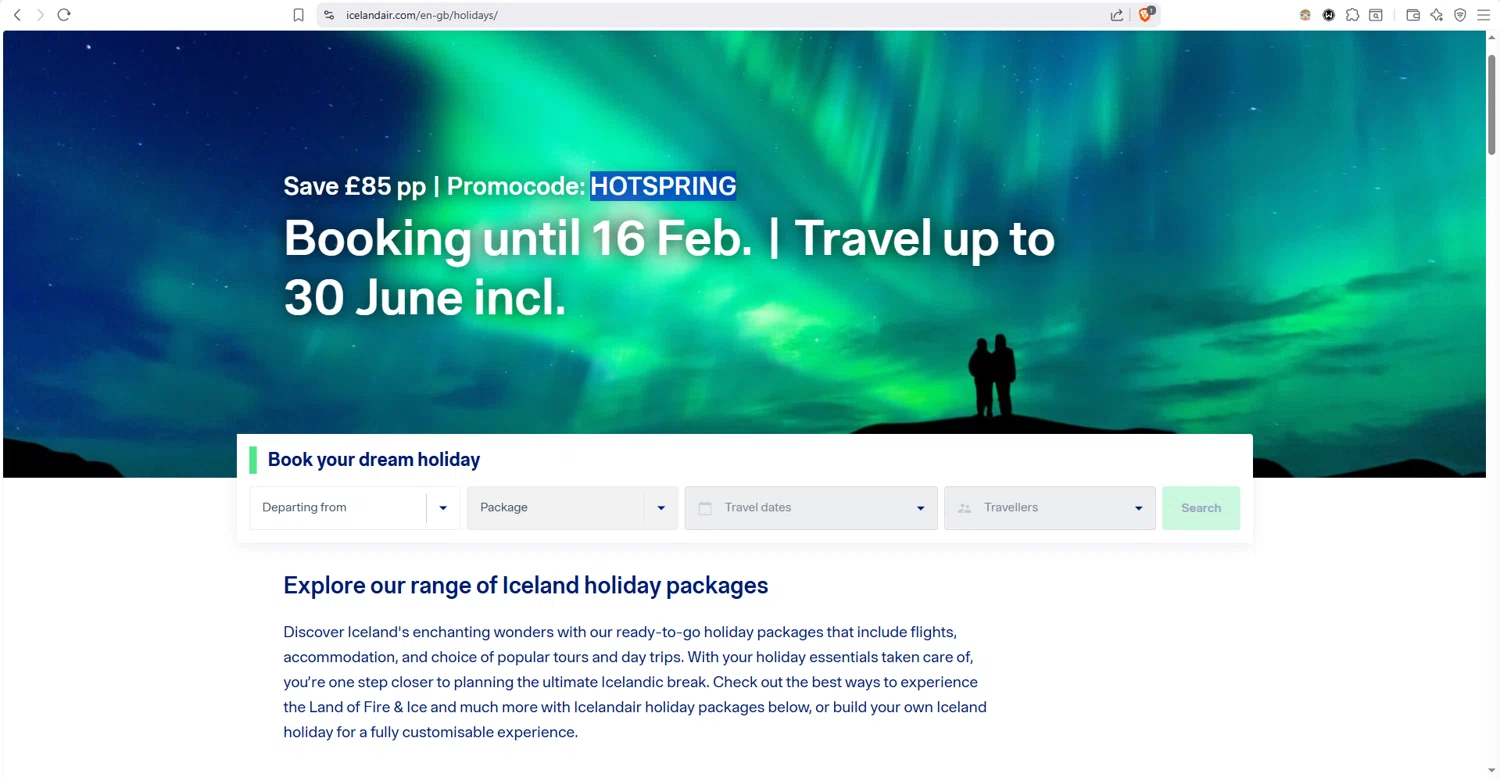1500x778 pixels.
Task: Open the extensions puzzle icon
Action: pyautogui.click(x=1352, y=15)
